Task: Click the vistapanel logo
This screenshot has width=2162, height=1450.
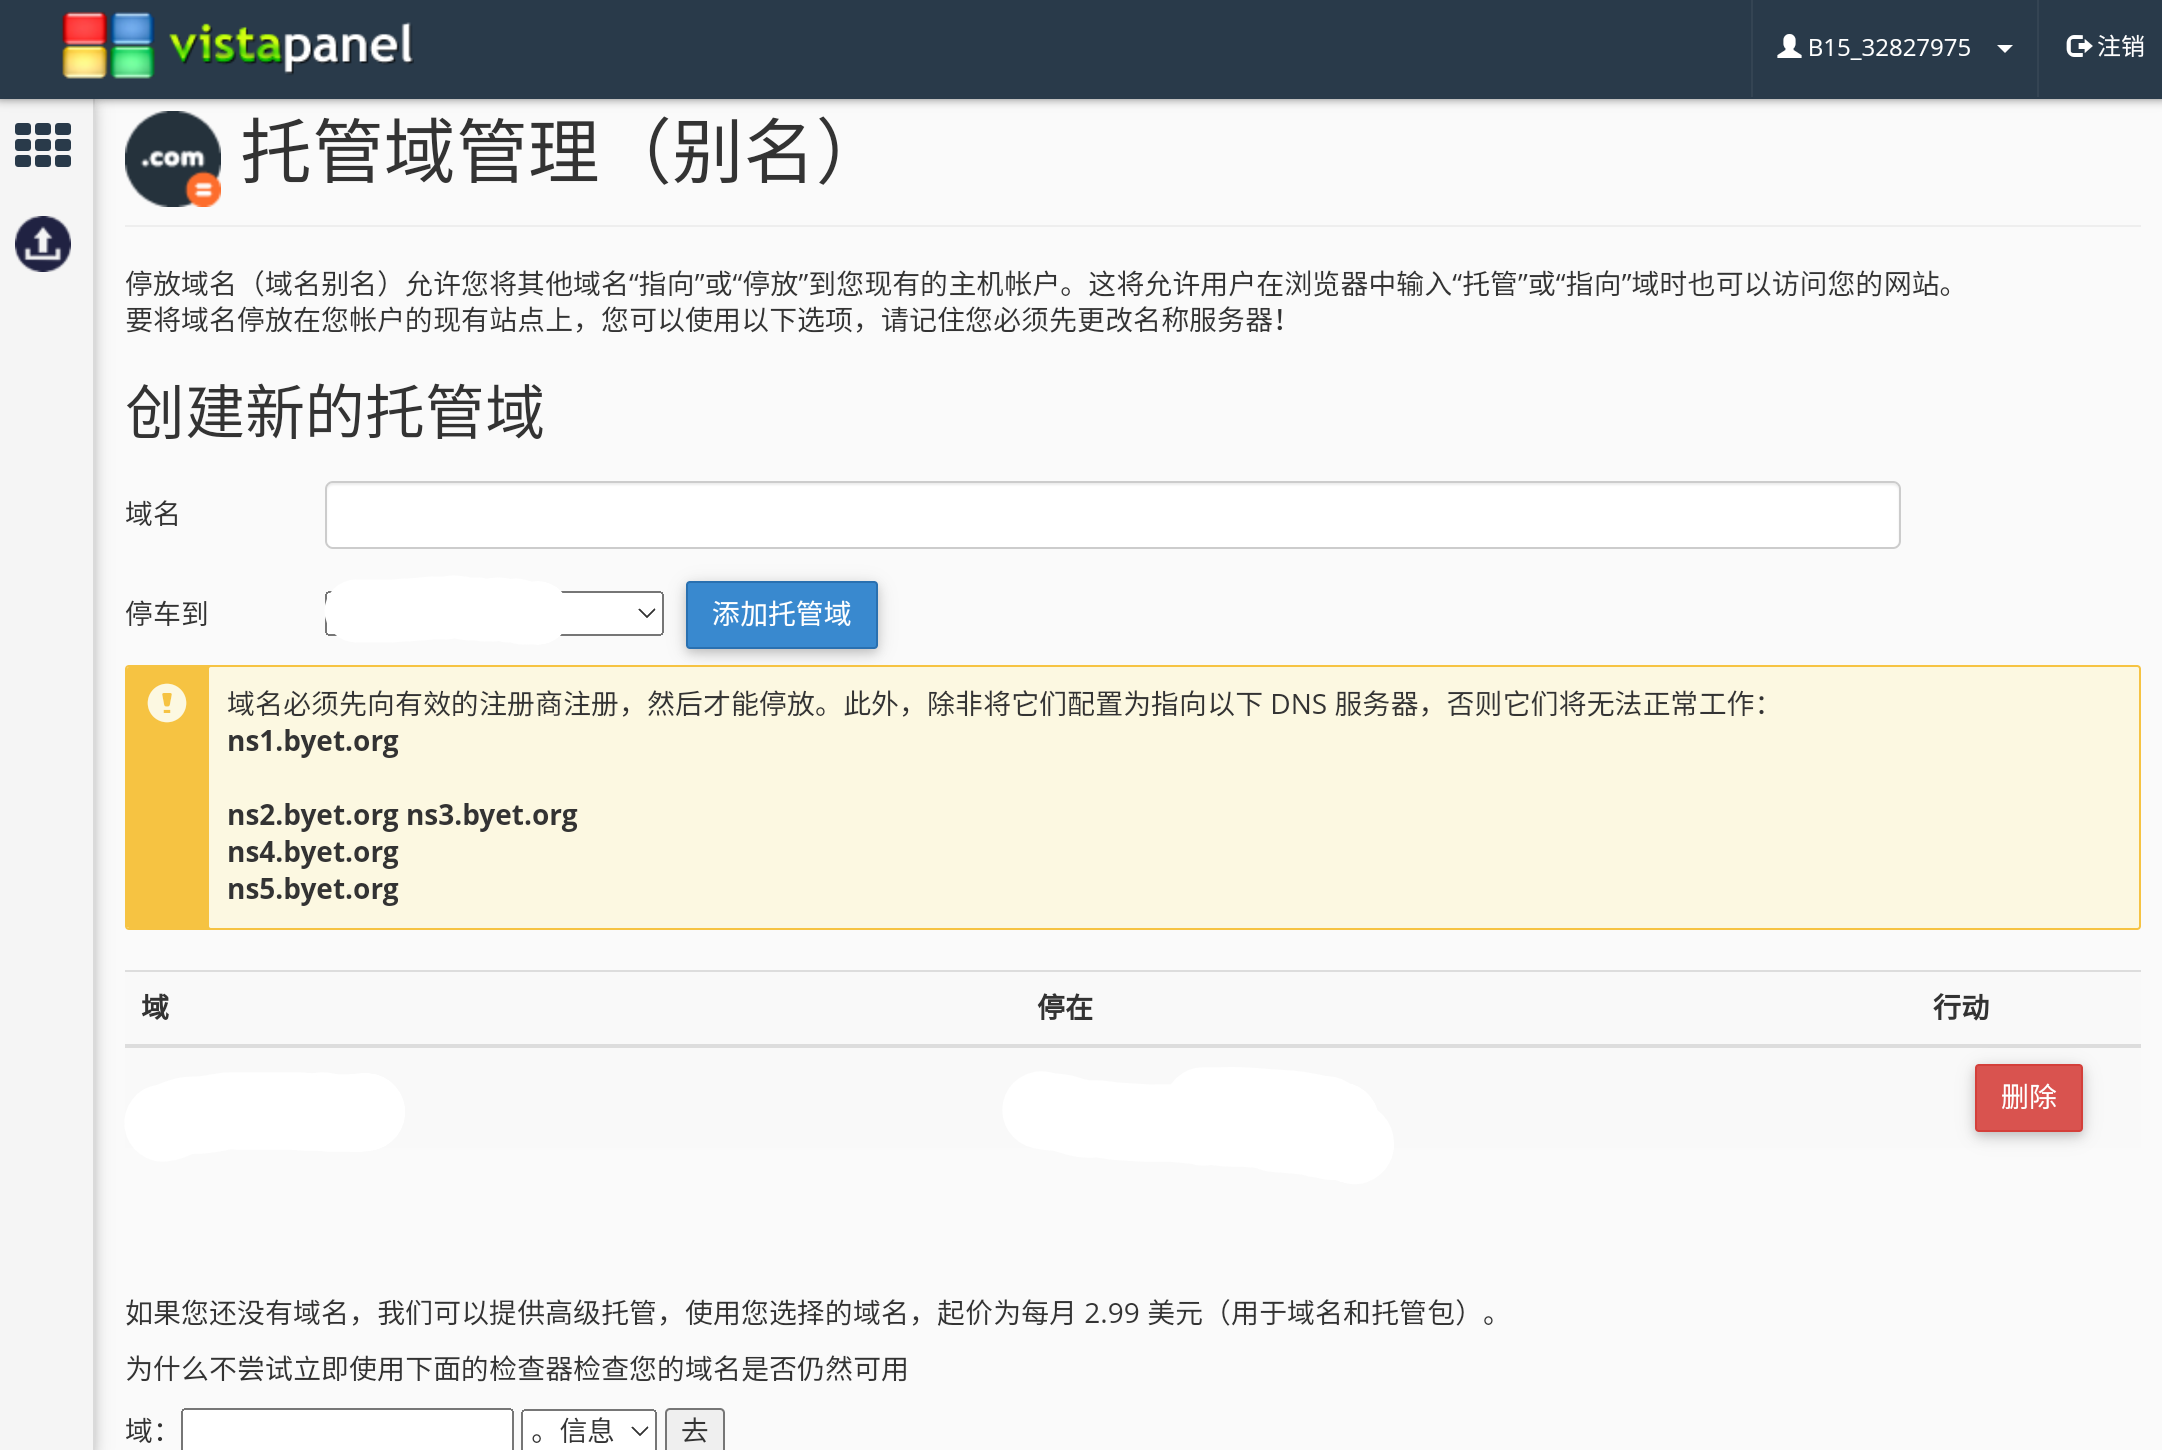Action: (x=238, y=46)
